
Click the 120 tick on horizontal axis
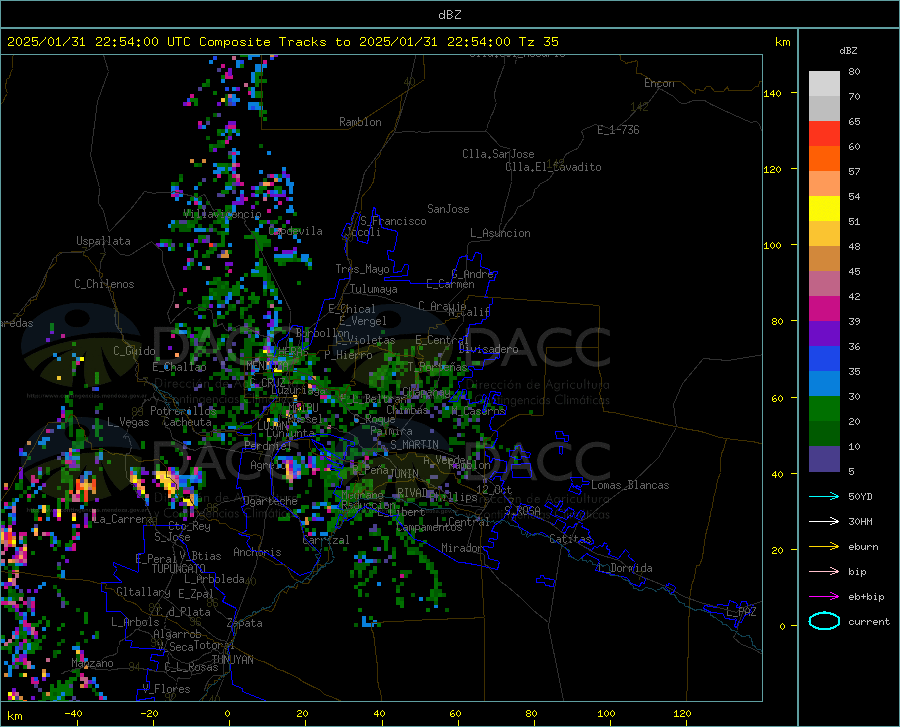[682, 713]
